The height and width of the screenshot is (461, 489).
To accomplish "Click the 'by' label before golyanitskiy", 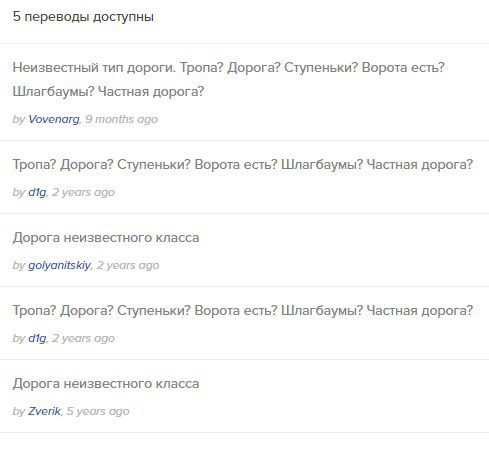I will pos(19,265).
